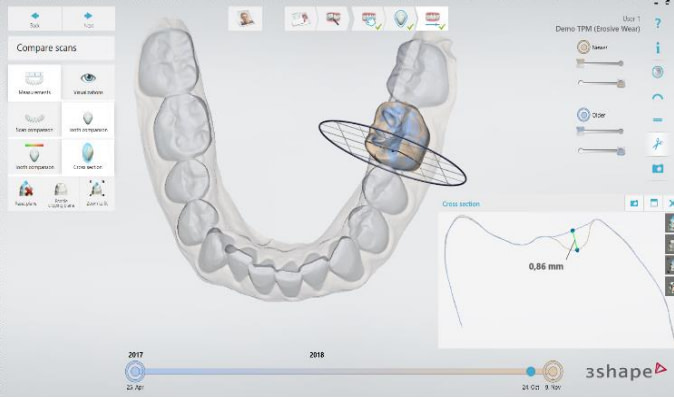Advance with the Next arrow button
This screenshot has height=398, width=674.
click(x=89, y=19)
